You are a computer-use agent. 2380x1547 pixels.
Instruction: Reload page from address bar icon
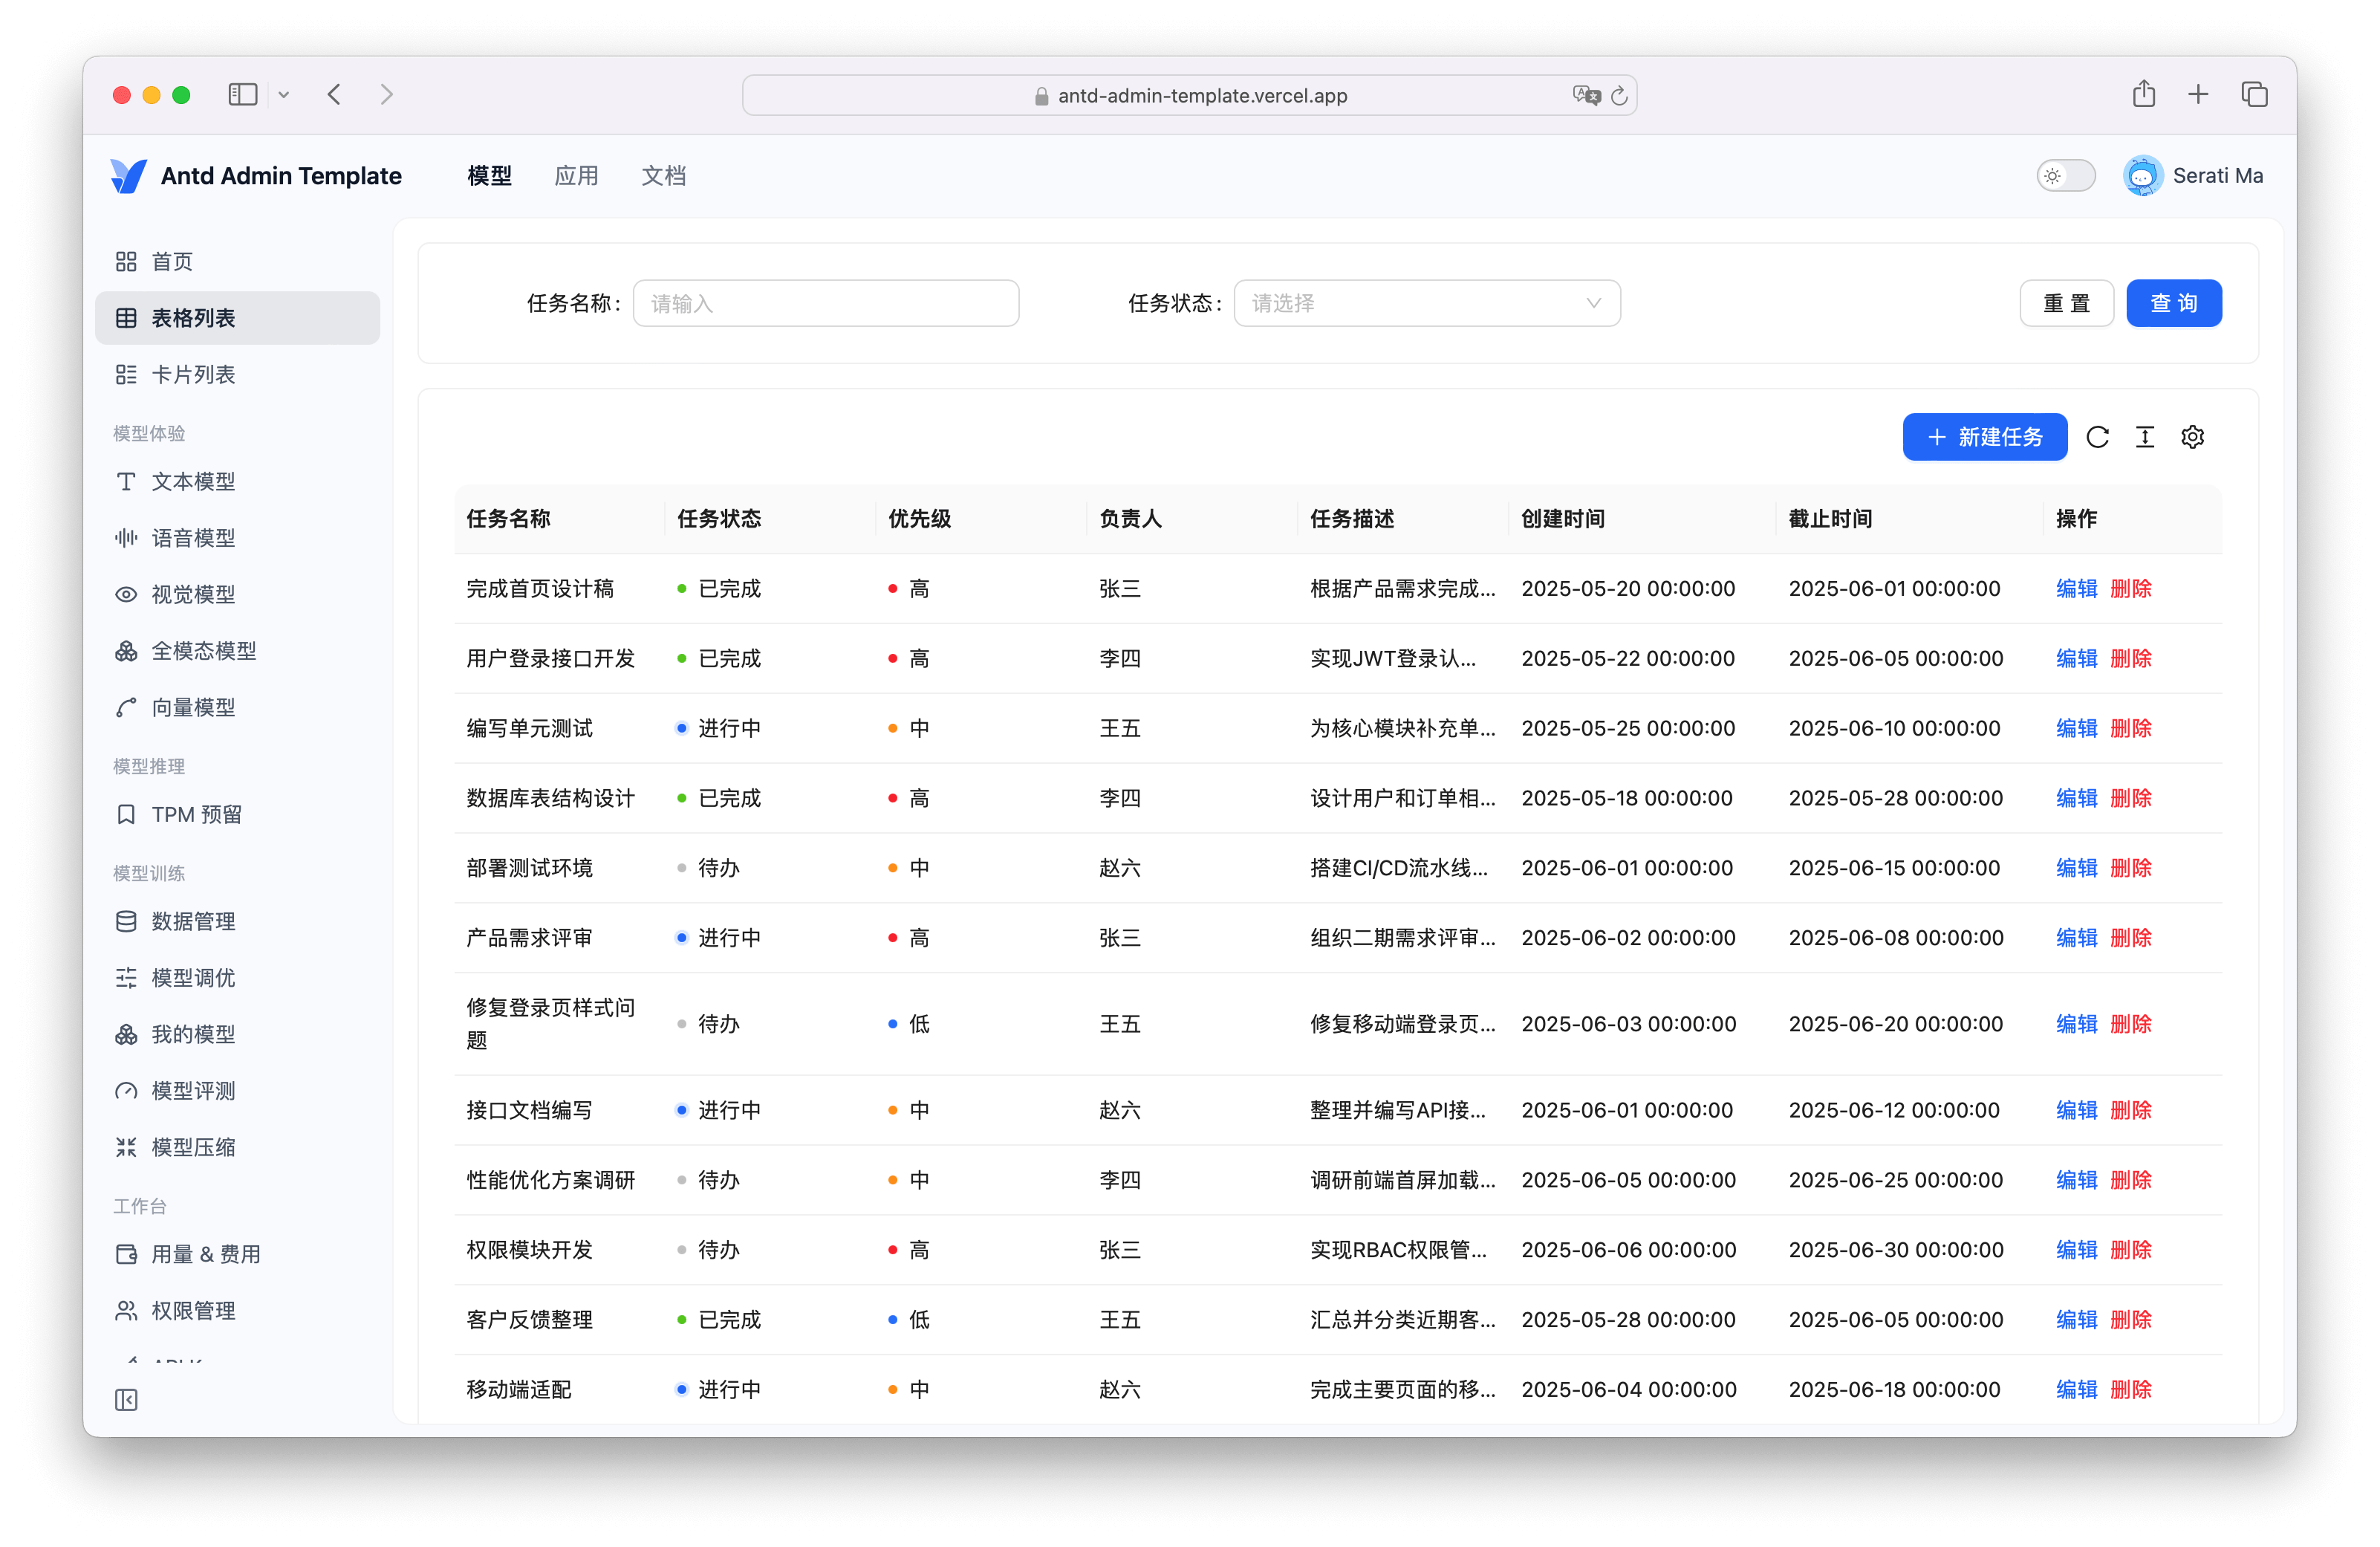[x=1619, y=96]
